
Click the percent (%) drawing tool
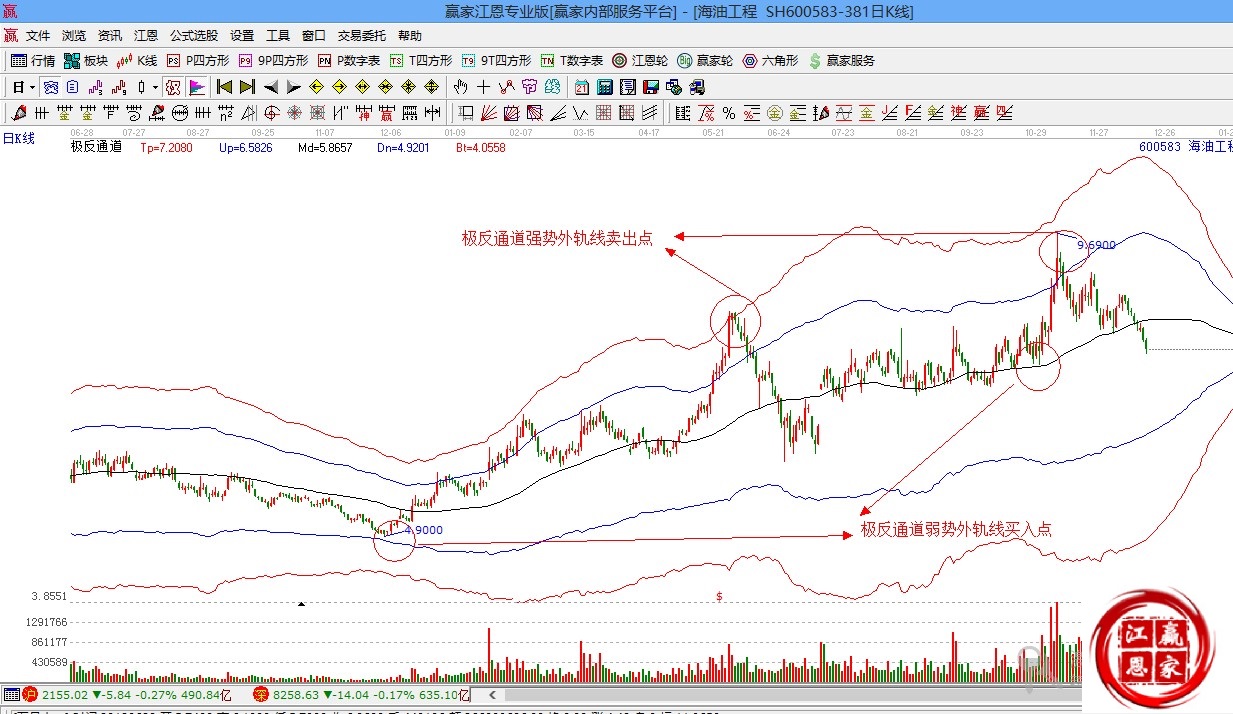(729, 113)
